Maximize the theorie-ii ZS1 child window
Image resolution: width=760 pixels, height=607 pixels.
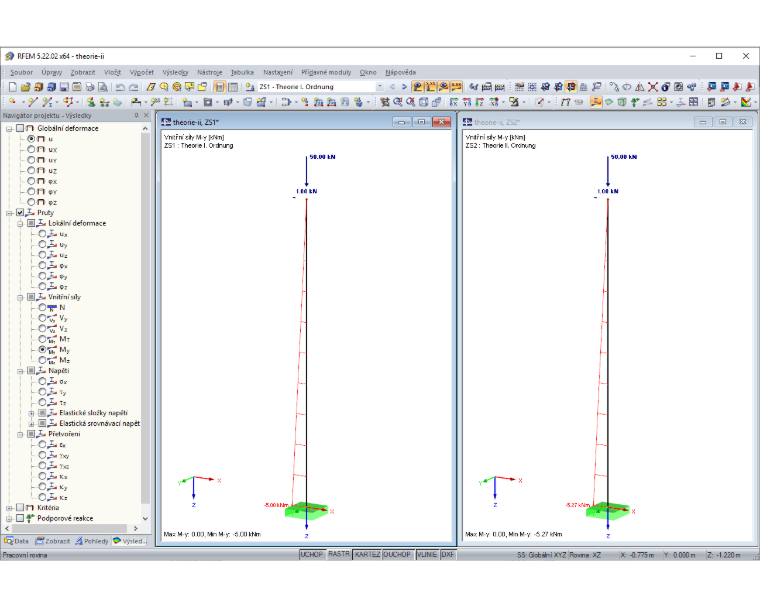pyautogui.click(x=421, y=122)
